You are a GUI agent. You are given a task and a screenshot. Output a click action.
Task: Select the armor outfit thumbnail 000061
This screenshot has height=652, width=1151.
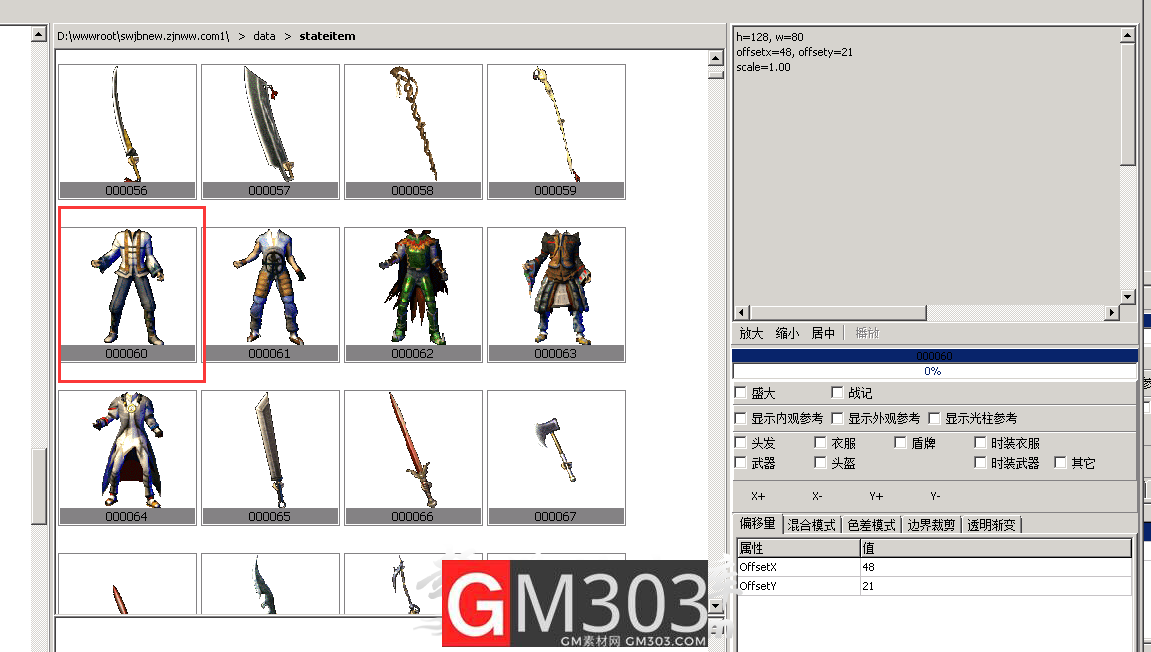[x=270, y=294]
